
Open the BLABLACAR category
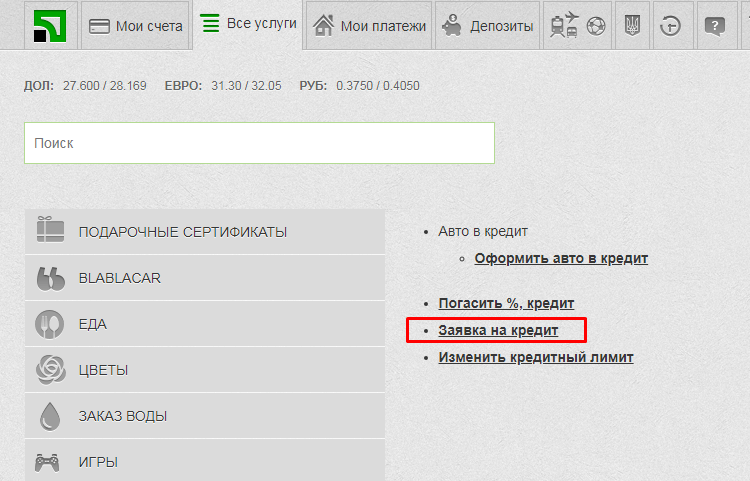[205, 278]
